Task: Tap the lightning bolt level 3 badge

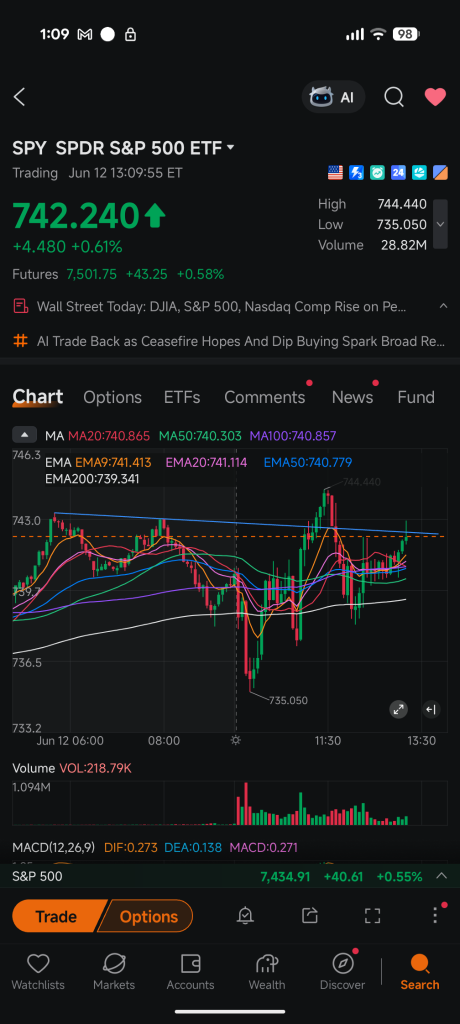Action: [x=356, y=172]
